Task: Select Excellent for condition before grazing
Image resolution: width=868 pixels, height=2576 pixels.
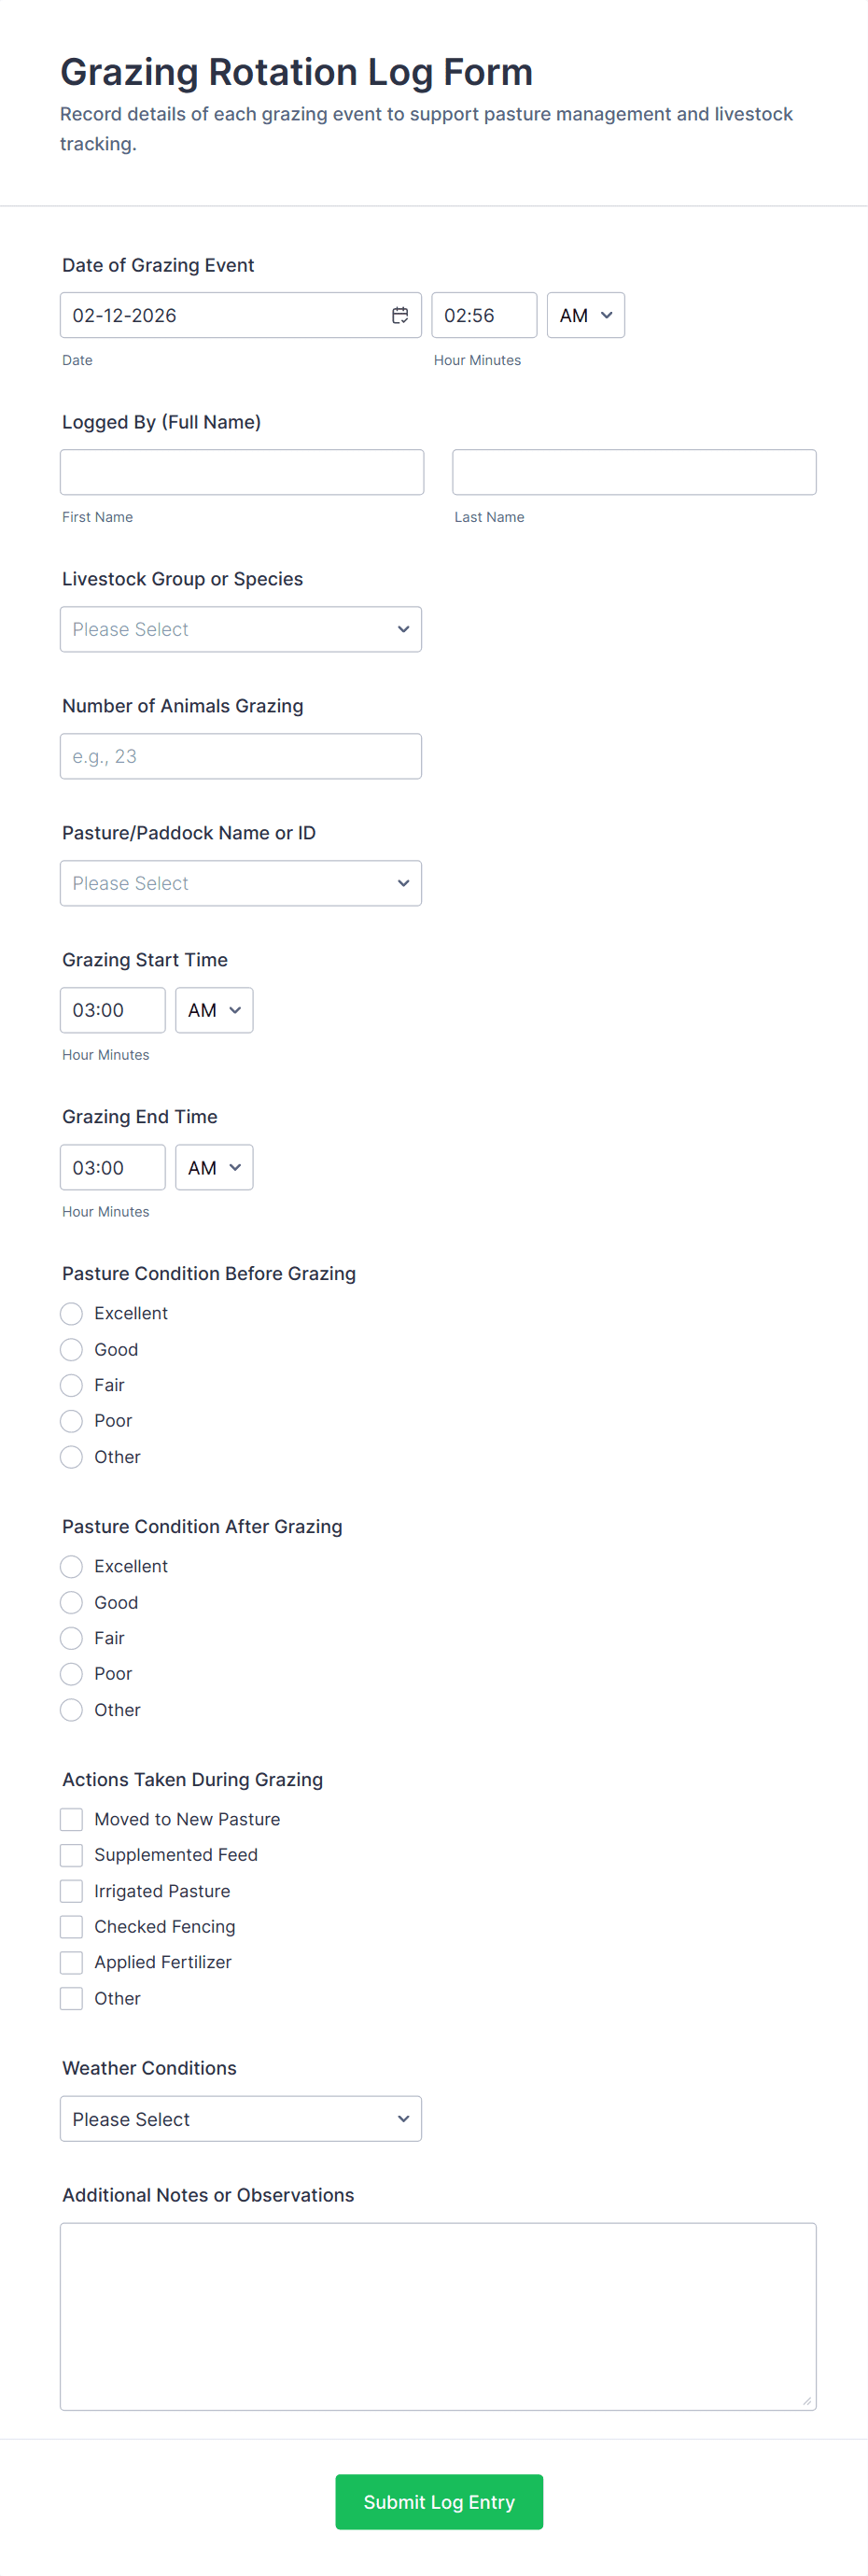Action: 71,1313
